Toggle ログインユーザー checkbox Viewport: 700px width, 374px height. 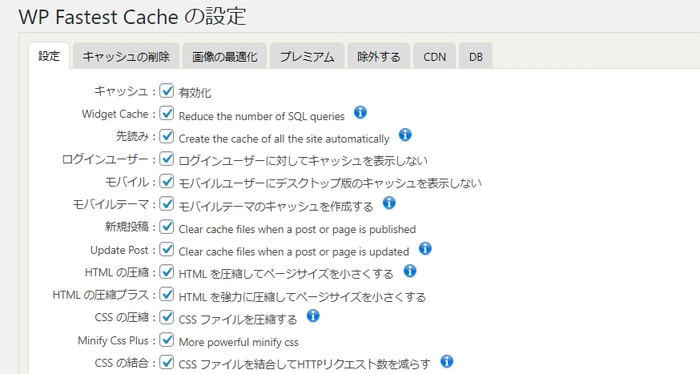167,158
